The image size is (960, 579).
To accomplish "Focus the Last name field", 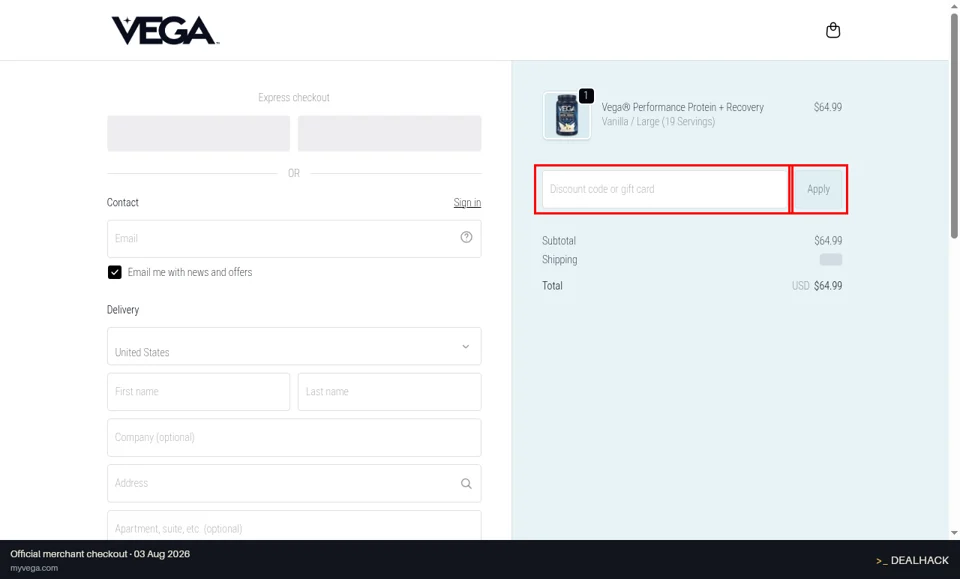I will click(x=389, y=392).
